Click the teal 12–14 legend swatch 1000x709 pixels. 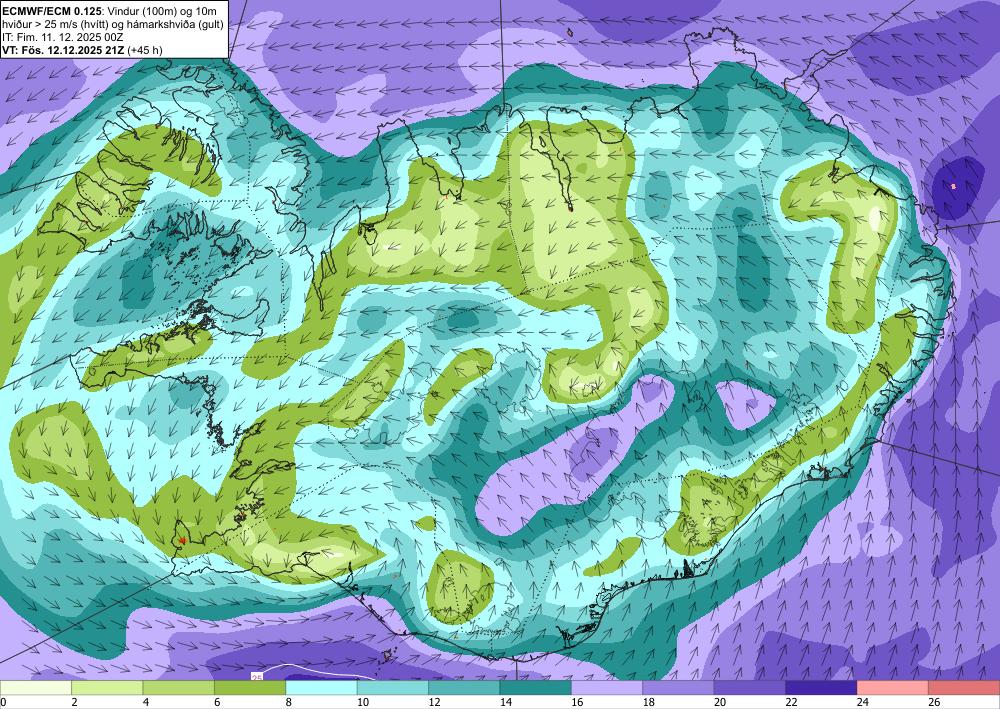click(464, 688)
